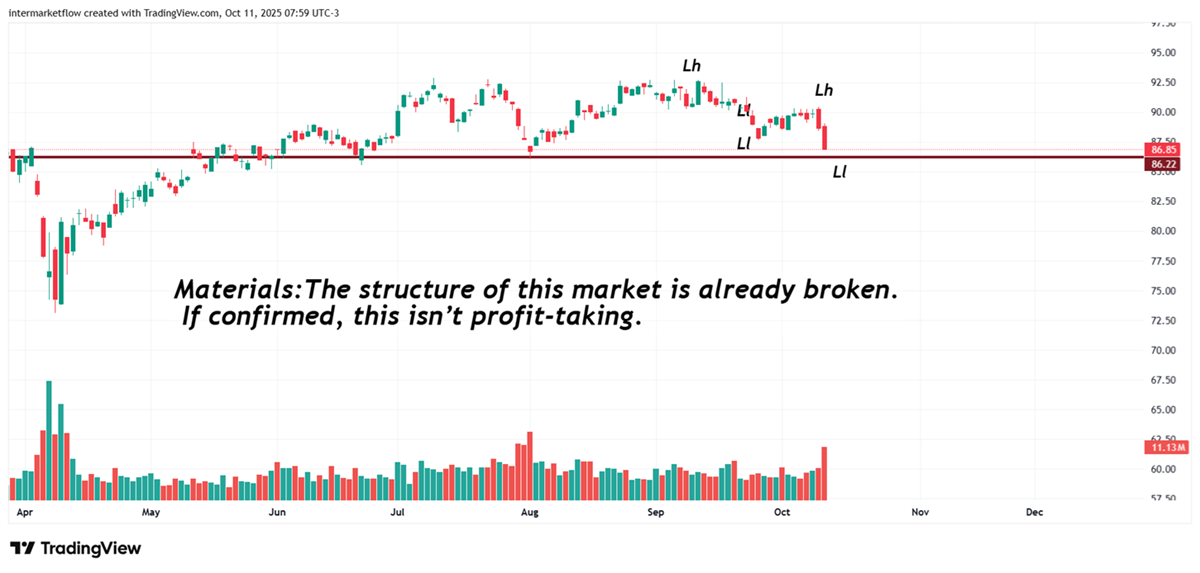The image size is (1200, 573).
Task: Select the Aug marker on time axis
Action: pos(530,513)
